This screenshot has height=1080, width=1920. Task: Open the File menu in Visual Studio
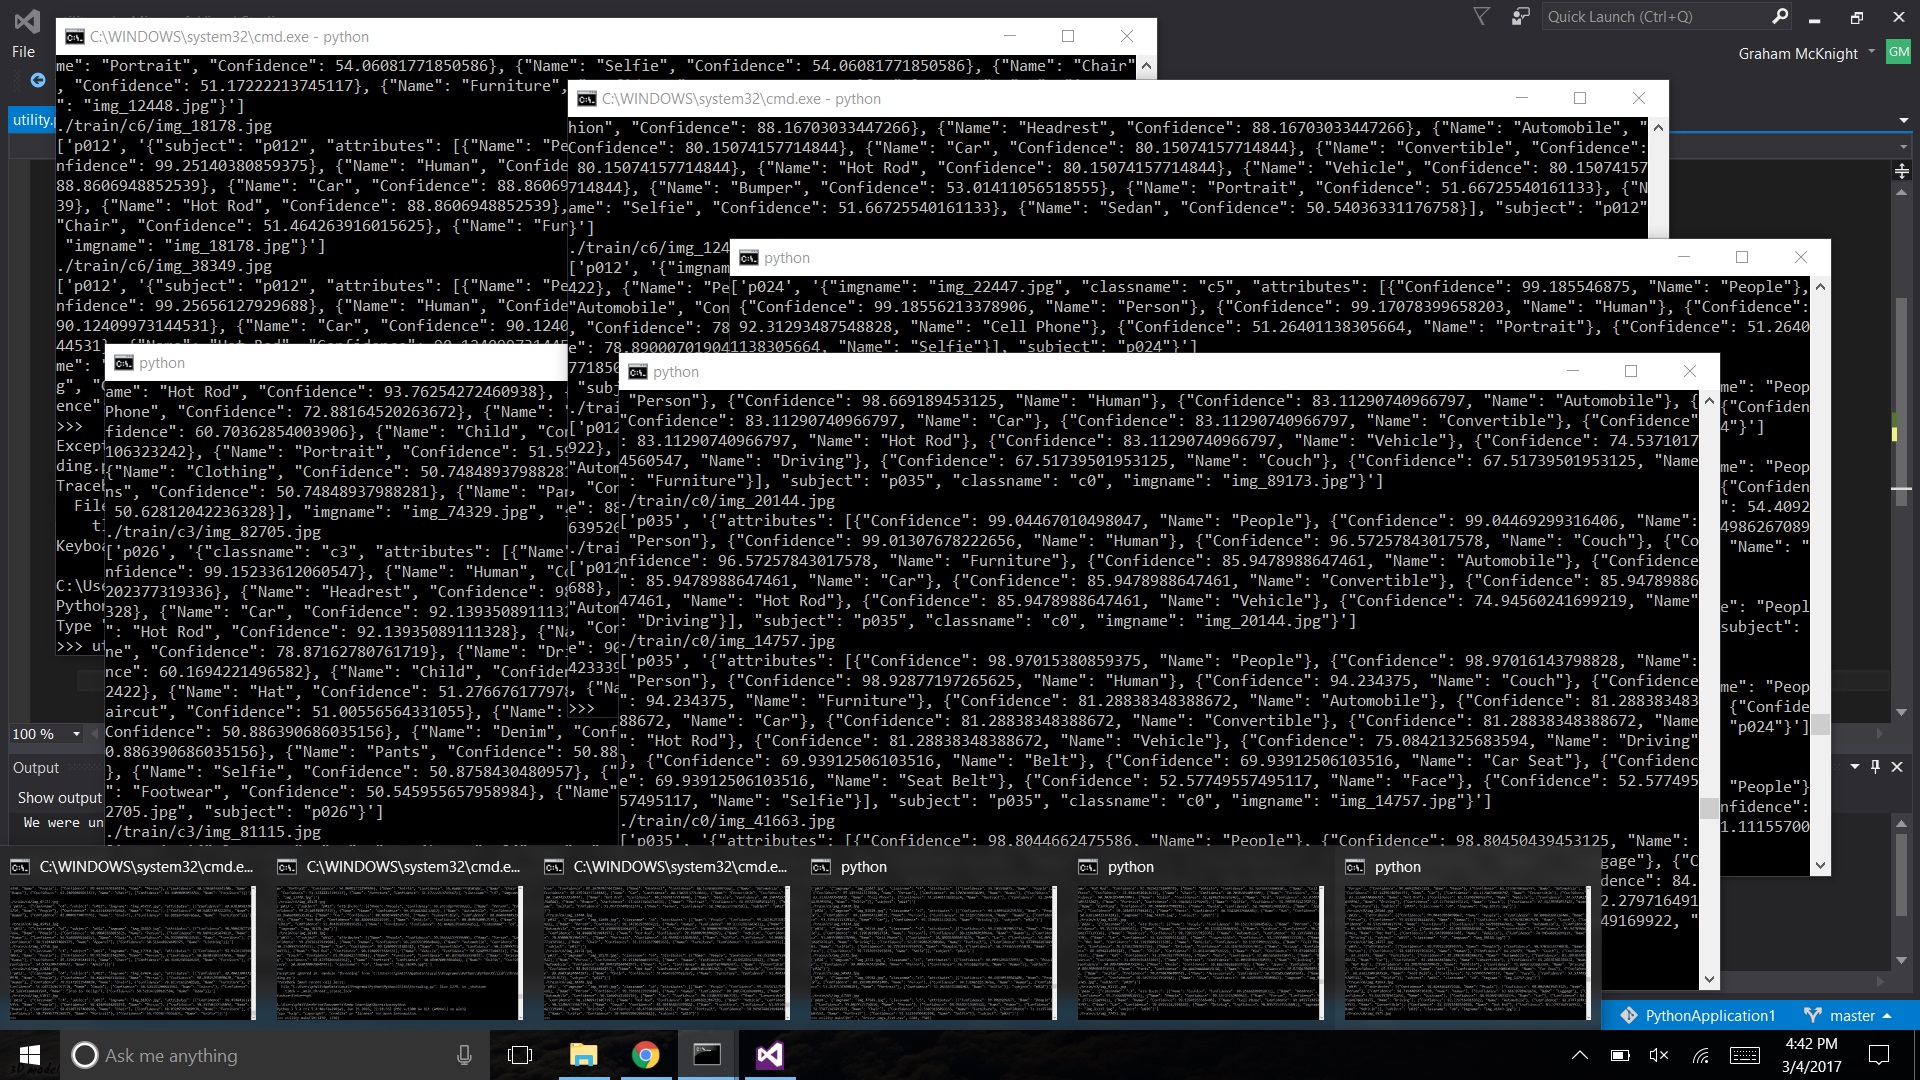tap(23, 52)
